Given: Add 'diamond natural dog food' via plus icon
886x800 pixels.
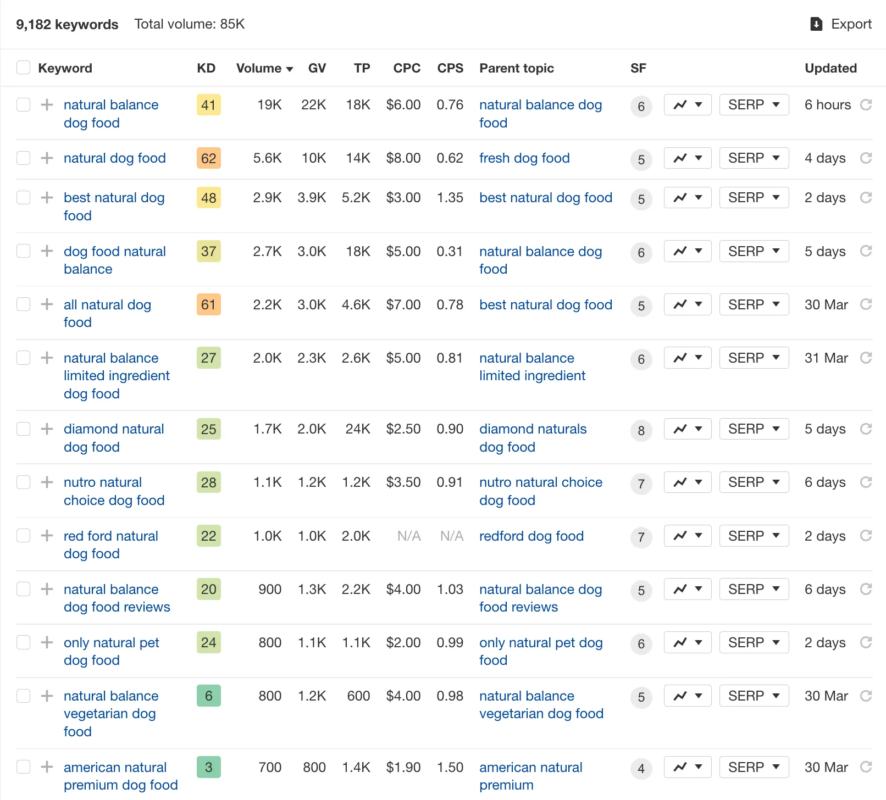Looking at the screenshot, I should click(x=47, y=429).
